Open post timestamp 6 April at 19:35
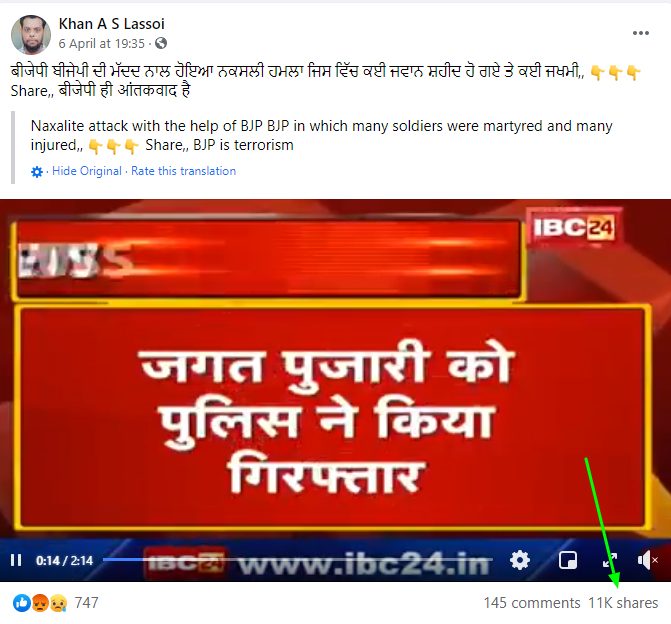 coord(101,44)
